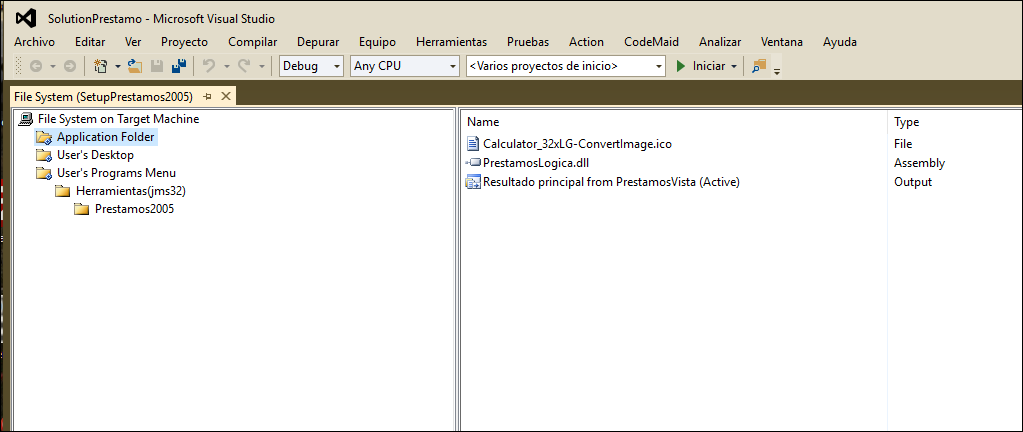Image resolution: width=1023 pixels, height=432 pixels.
Task: Open the New Project dropdown arrow
Action: click(117, 67)
